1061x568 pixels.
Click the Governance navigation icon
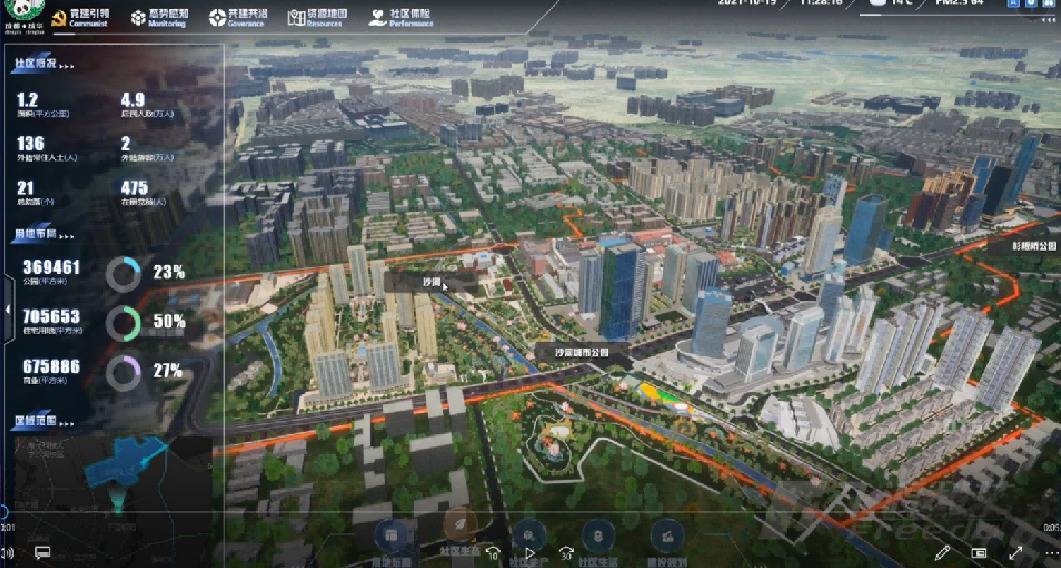(218, 18)
